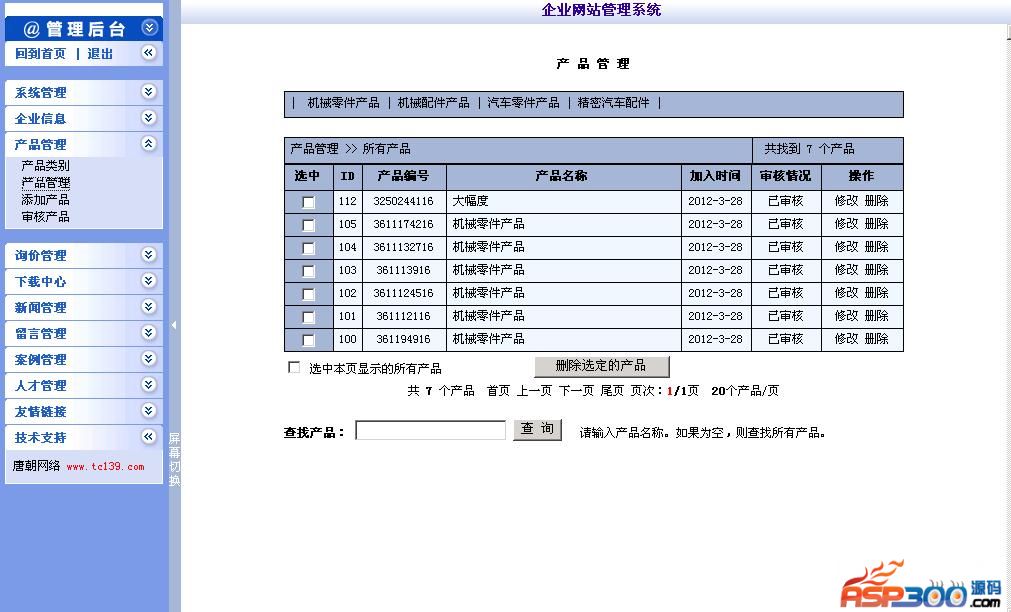Go to 下一页 pagination link
Viewport: 1011px width, 612px height.
pos(576,391)
